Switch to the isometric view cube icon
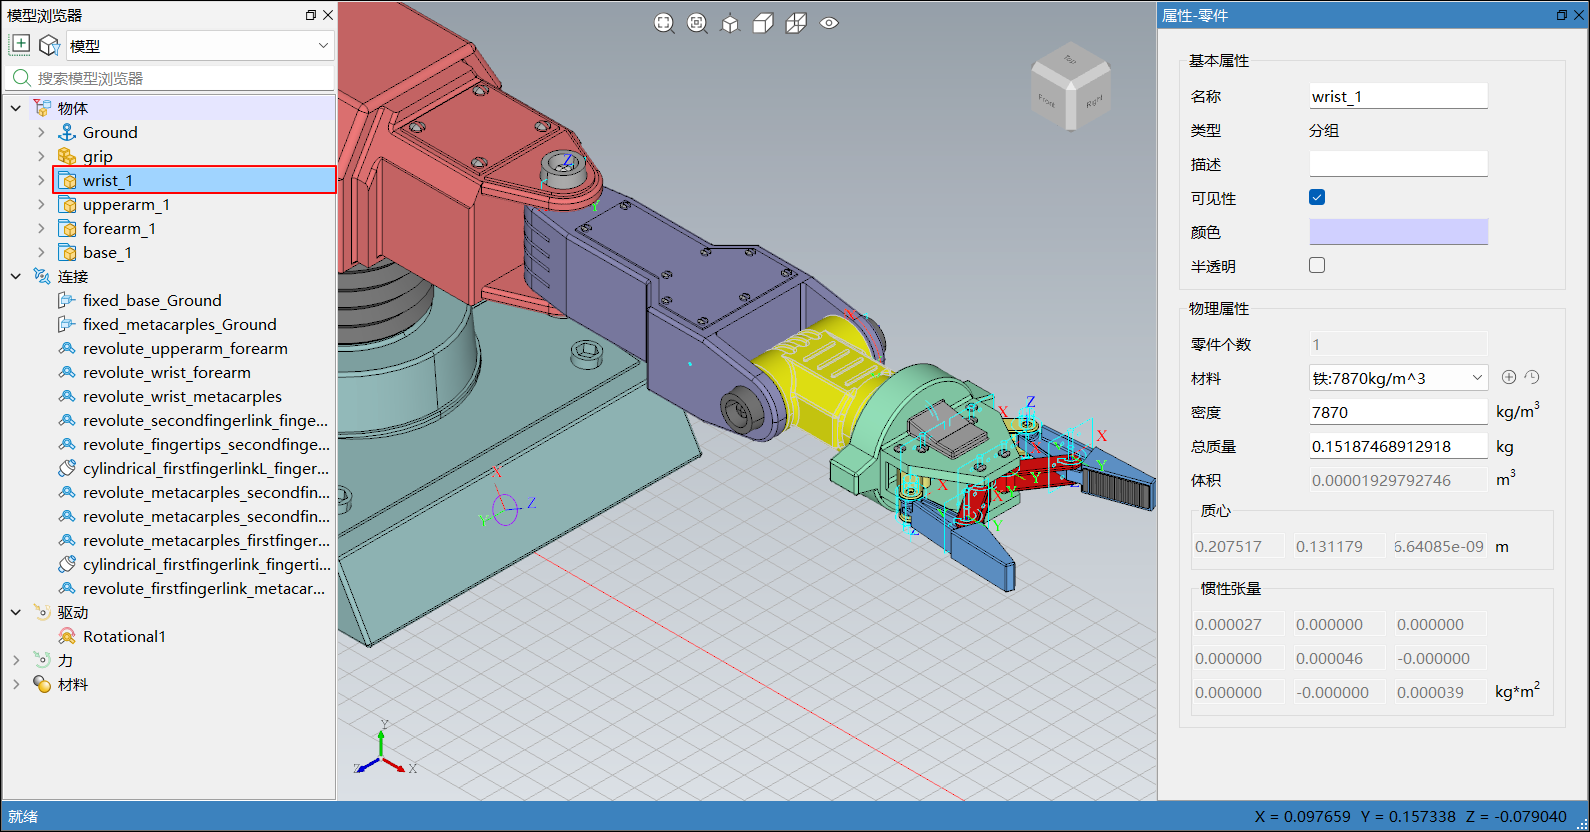The height and width of the screenshot is (832, 1590). pos(730,23)
